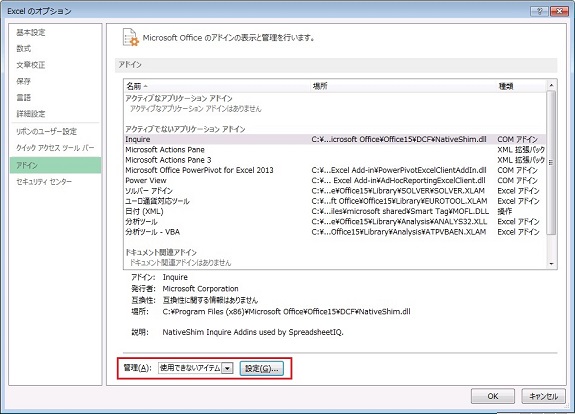This screenshot has width=575, height=414.
Task: Select 分析ツール - VBA add-in row
Action: [x=335, y=232]
